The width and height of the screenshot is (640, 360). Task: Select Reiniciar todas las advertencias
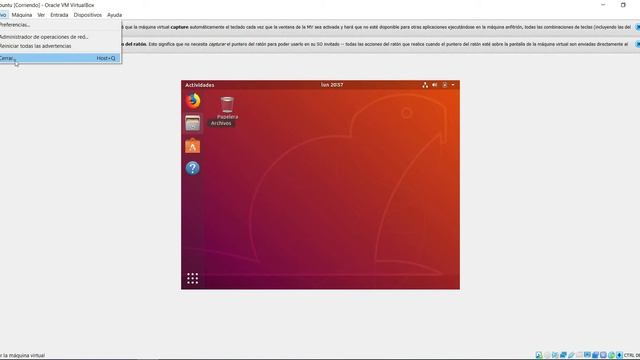pos(60,46)
